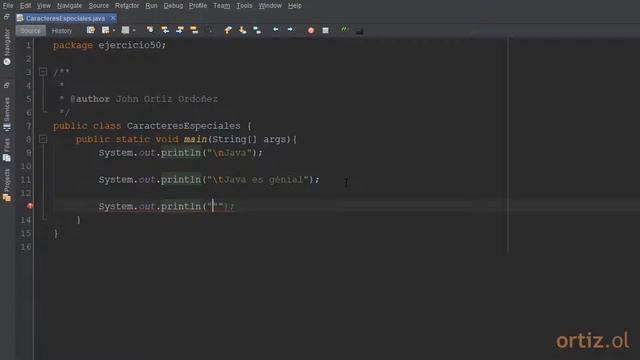The height and width of the screenshot is (360, 640).
Task: Click the green Comment icon
Action: coord(344,29)
